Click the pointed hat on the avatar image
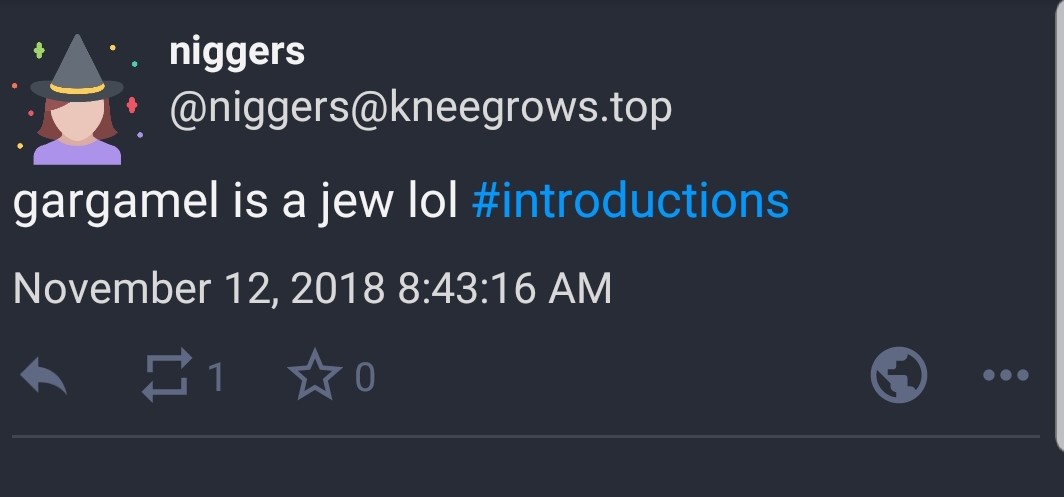 [x=77, y=67]
